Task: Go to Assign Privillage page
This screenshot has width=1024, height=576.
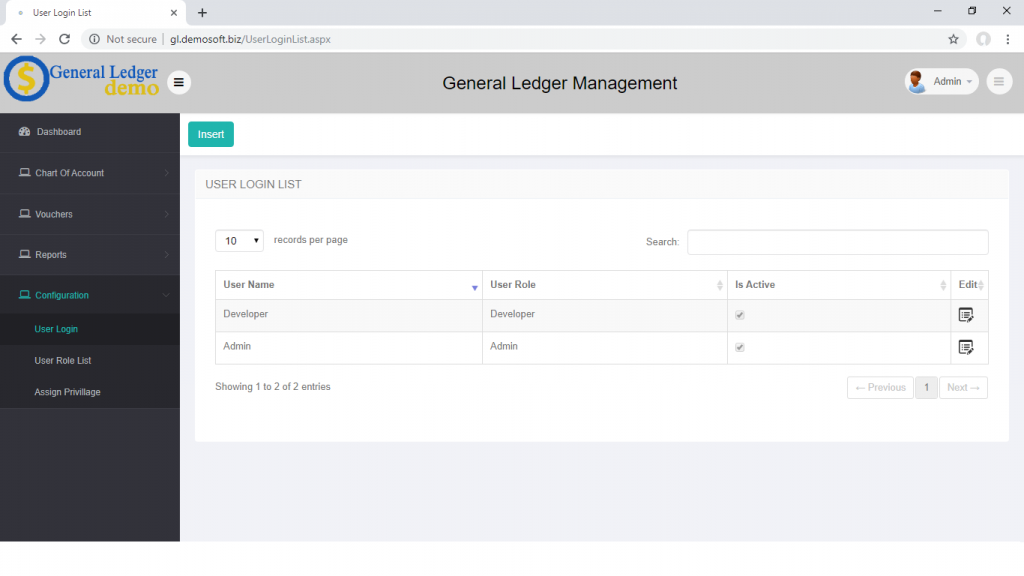Action: 67,392
